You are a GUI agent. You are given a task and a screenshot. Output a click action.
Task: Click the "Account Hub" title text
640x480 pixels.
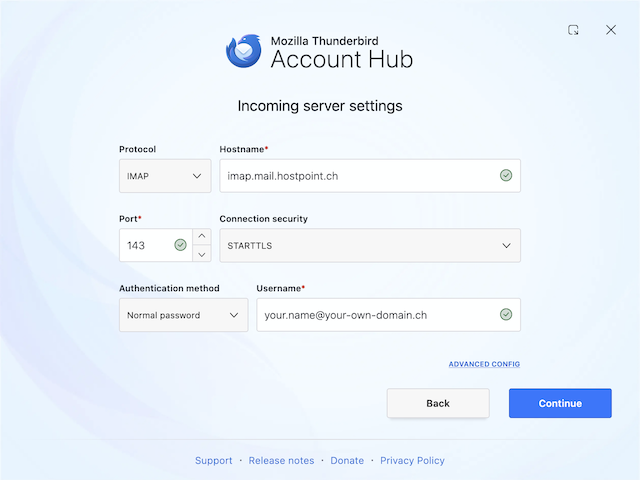(342, 60)
